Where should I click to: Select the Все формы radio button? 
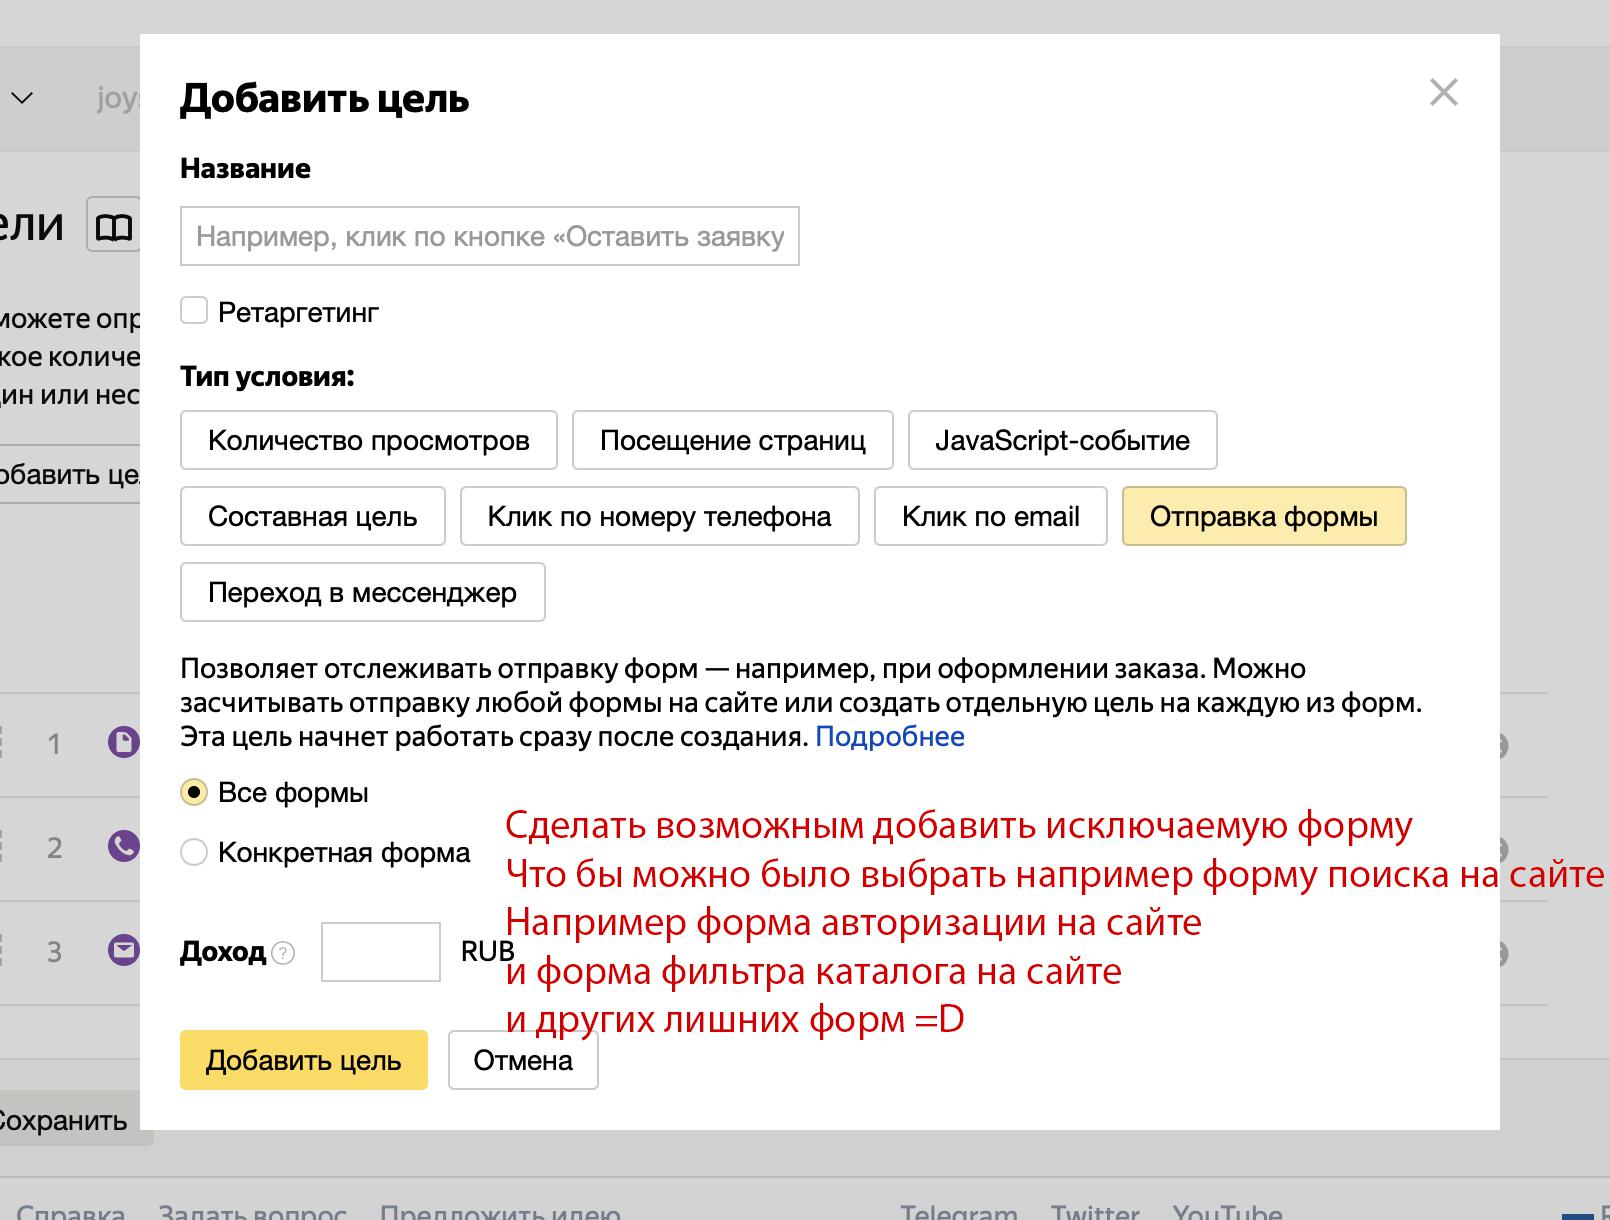194,793
